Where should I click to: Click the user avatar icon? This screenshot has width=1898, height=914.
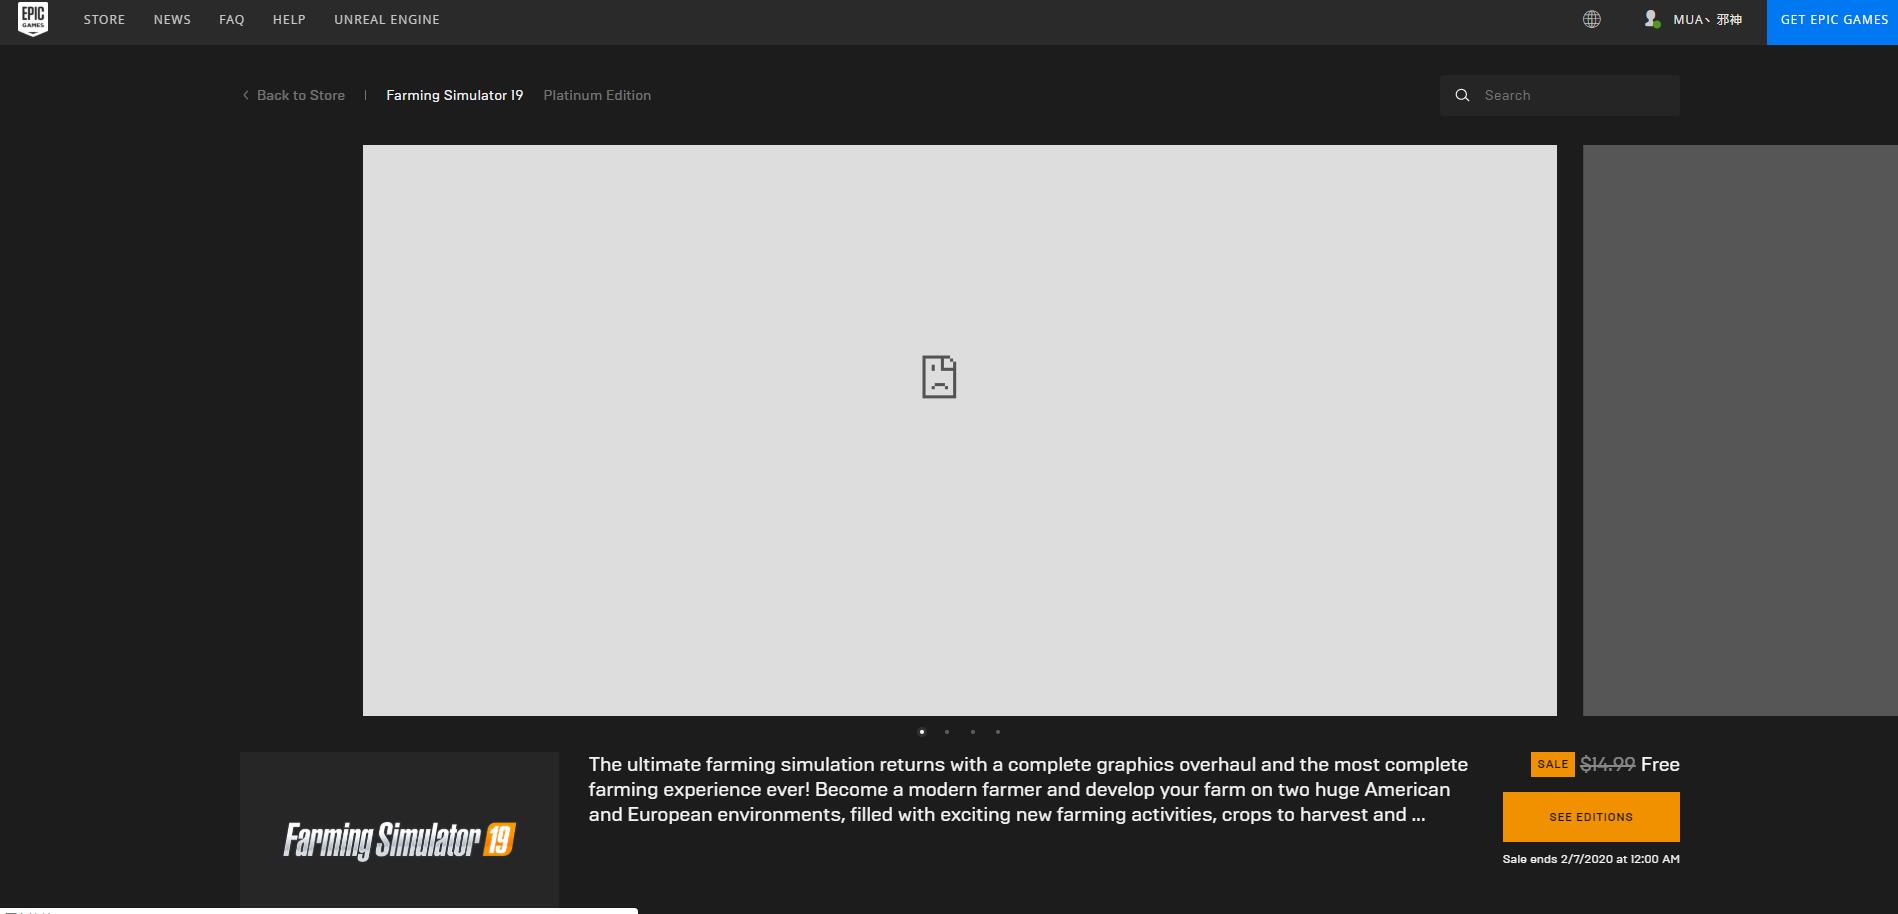coord(1652,19)
